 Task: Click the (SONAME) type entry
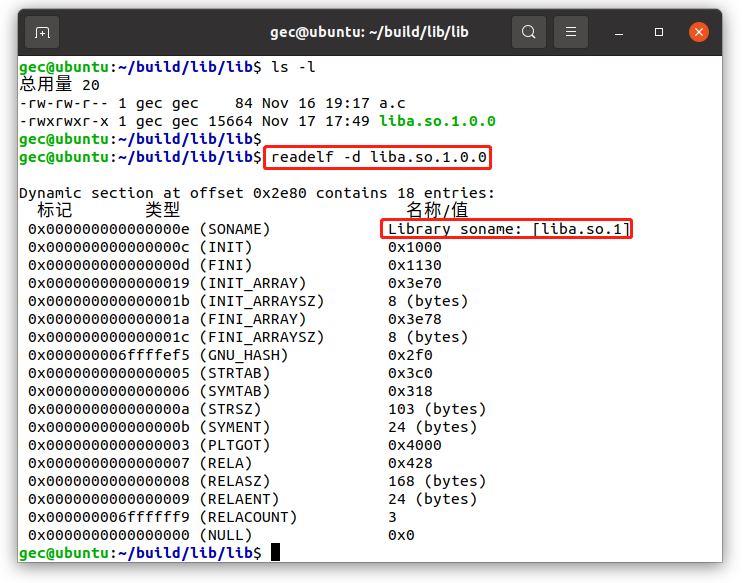(235, 229)
